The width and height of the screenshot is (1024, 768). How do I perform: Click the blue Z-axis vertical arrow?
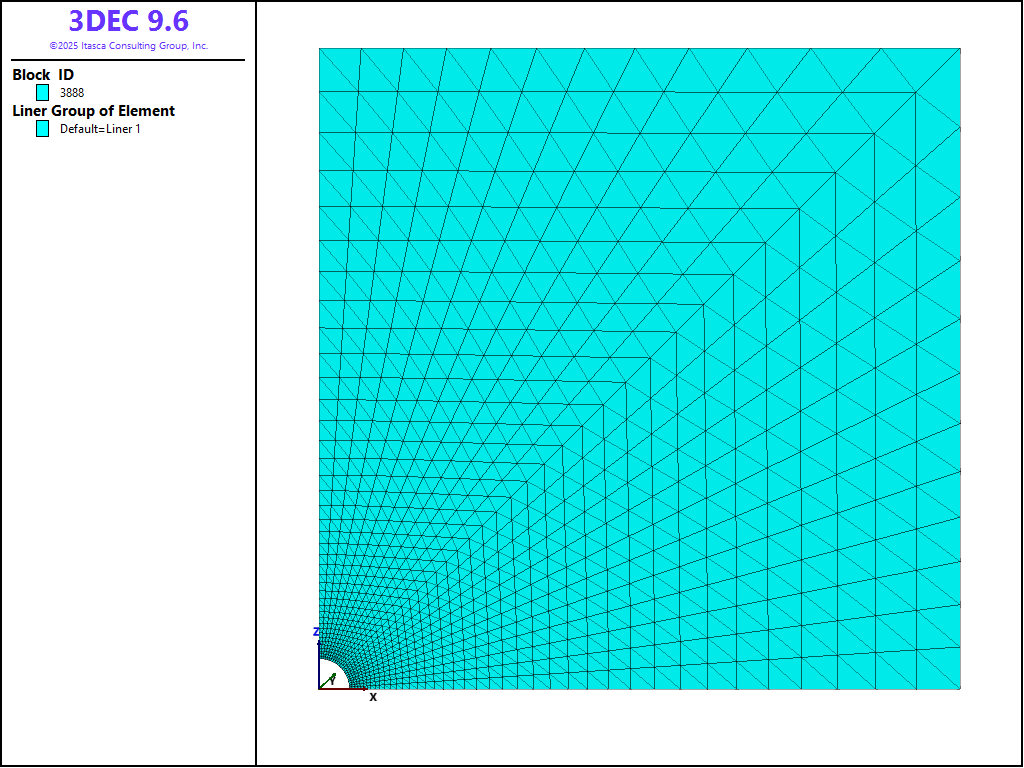tap(319, 662)
